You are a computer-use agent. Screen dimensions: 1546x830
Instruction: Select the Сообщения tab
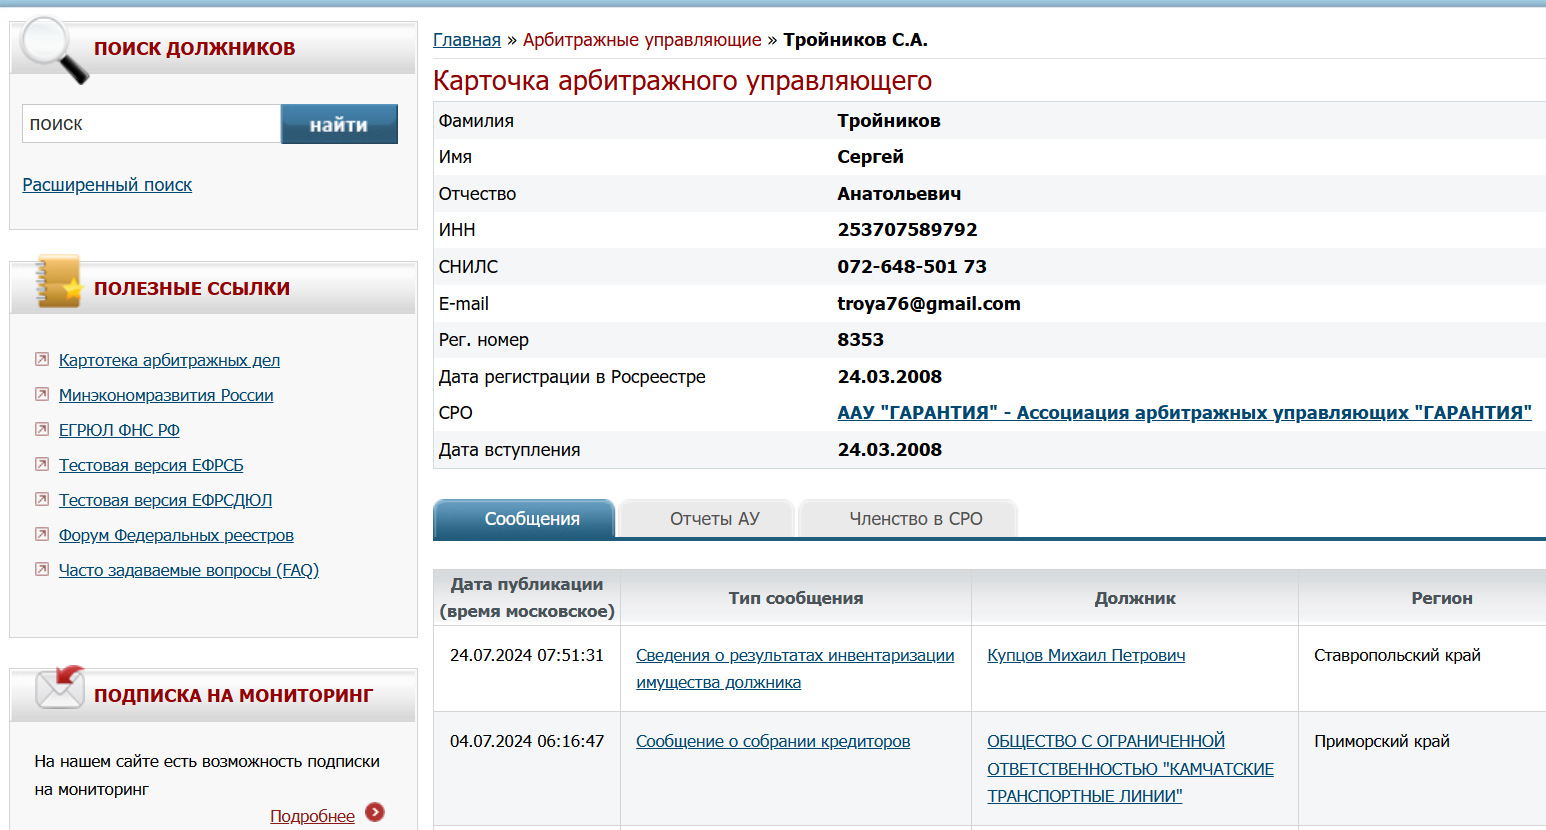[x=532, y=519]
